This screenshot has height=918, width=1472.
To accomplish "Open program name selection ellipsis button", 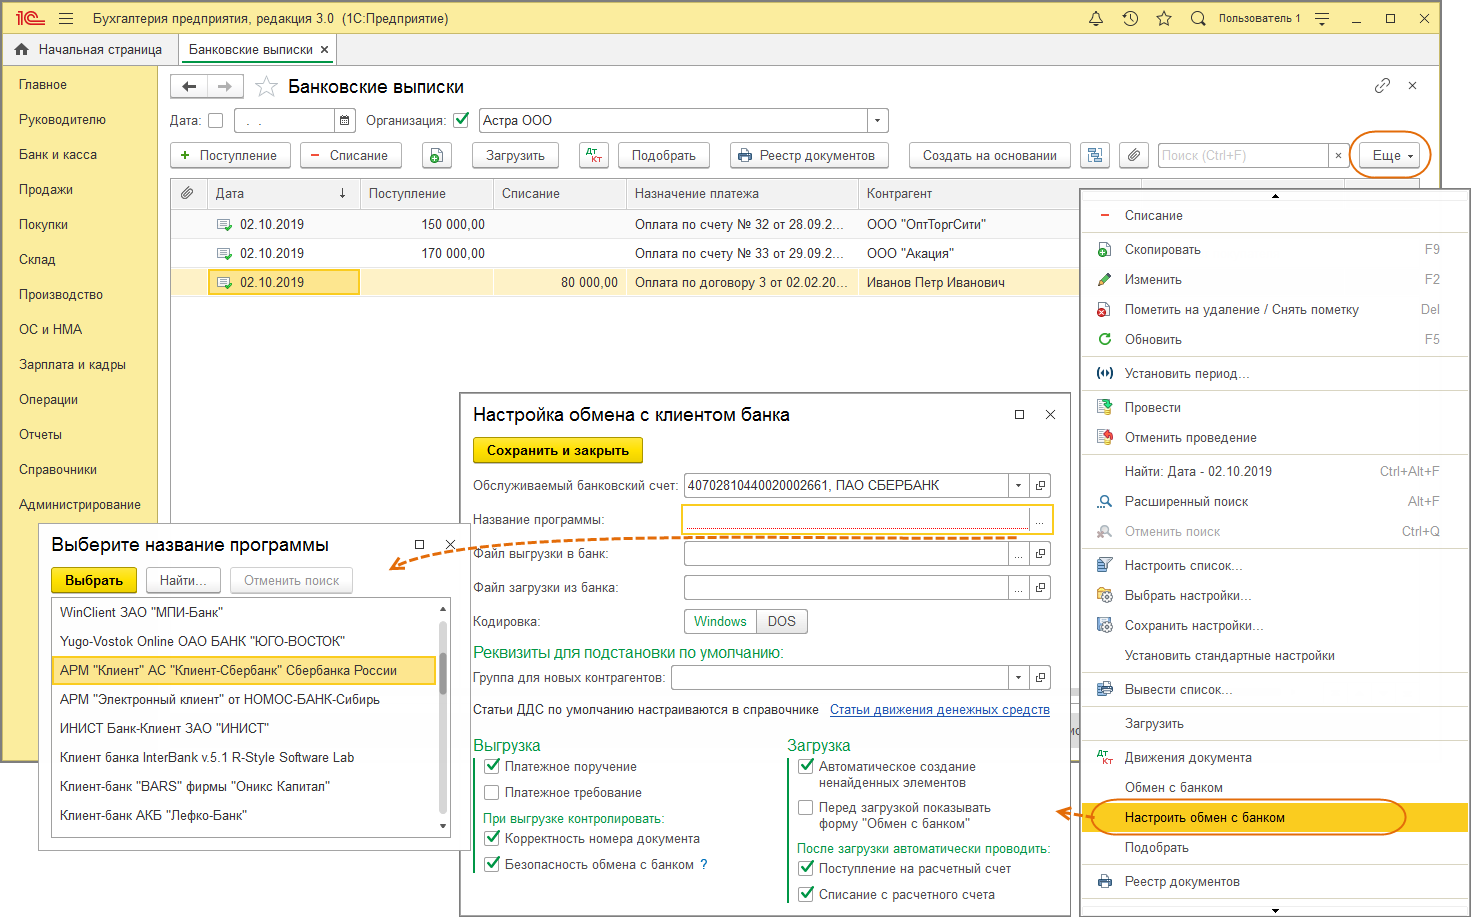I will [1040, 519].
